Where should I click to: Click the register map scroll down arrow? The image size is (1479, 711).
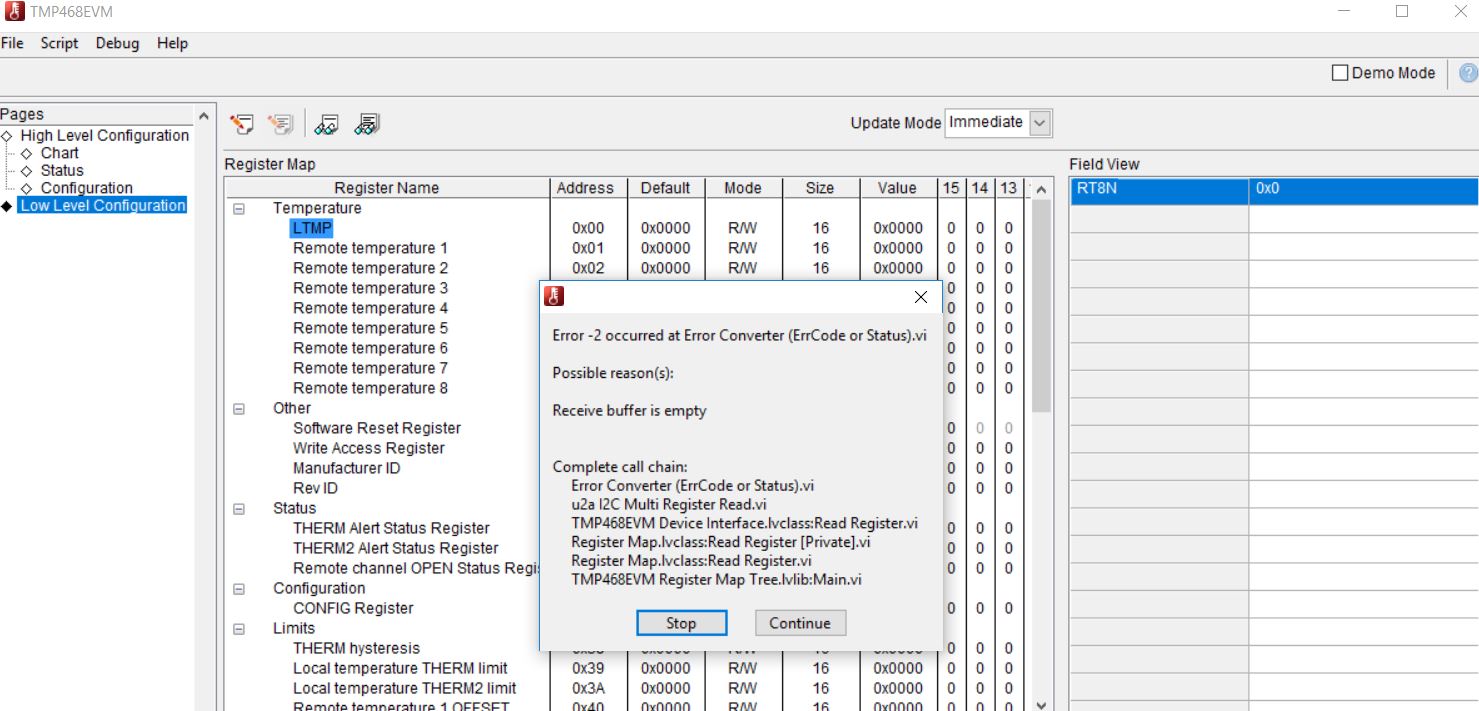coord(1041,705)
